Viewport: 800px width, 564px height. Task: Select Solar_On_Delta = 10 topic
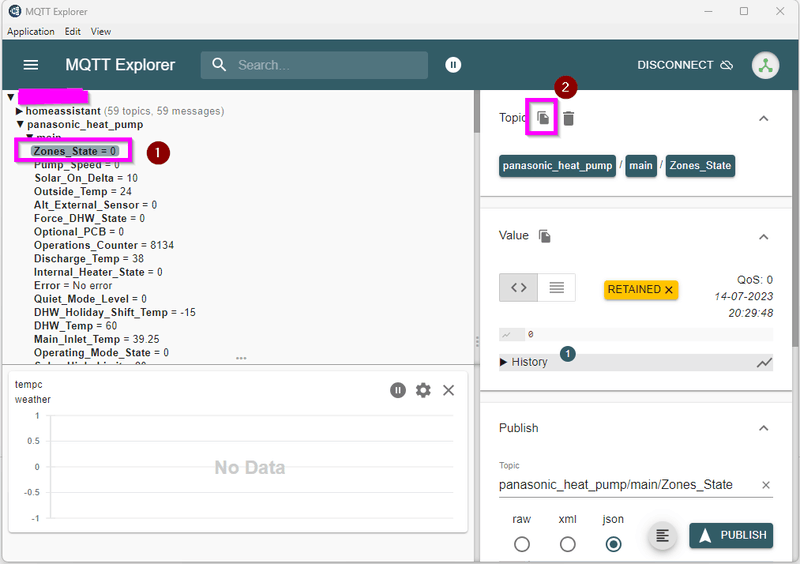pyautogui.click(x=86, y=178)
